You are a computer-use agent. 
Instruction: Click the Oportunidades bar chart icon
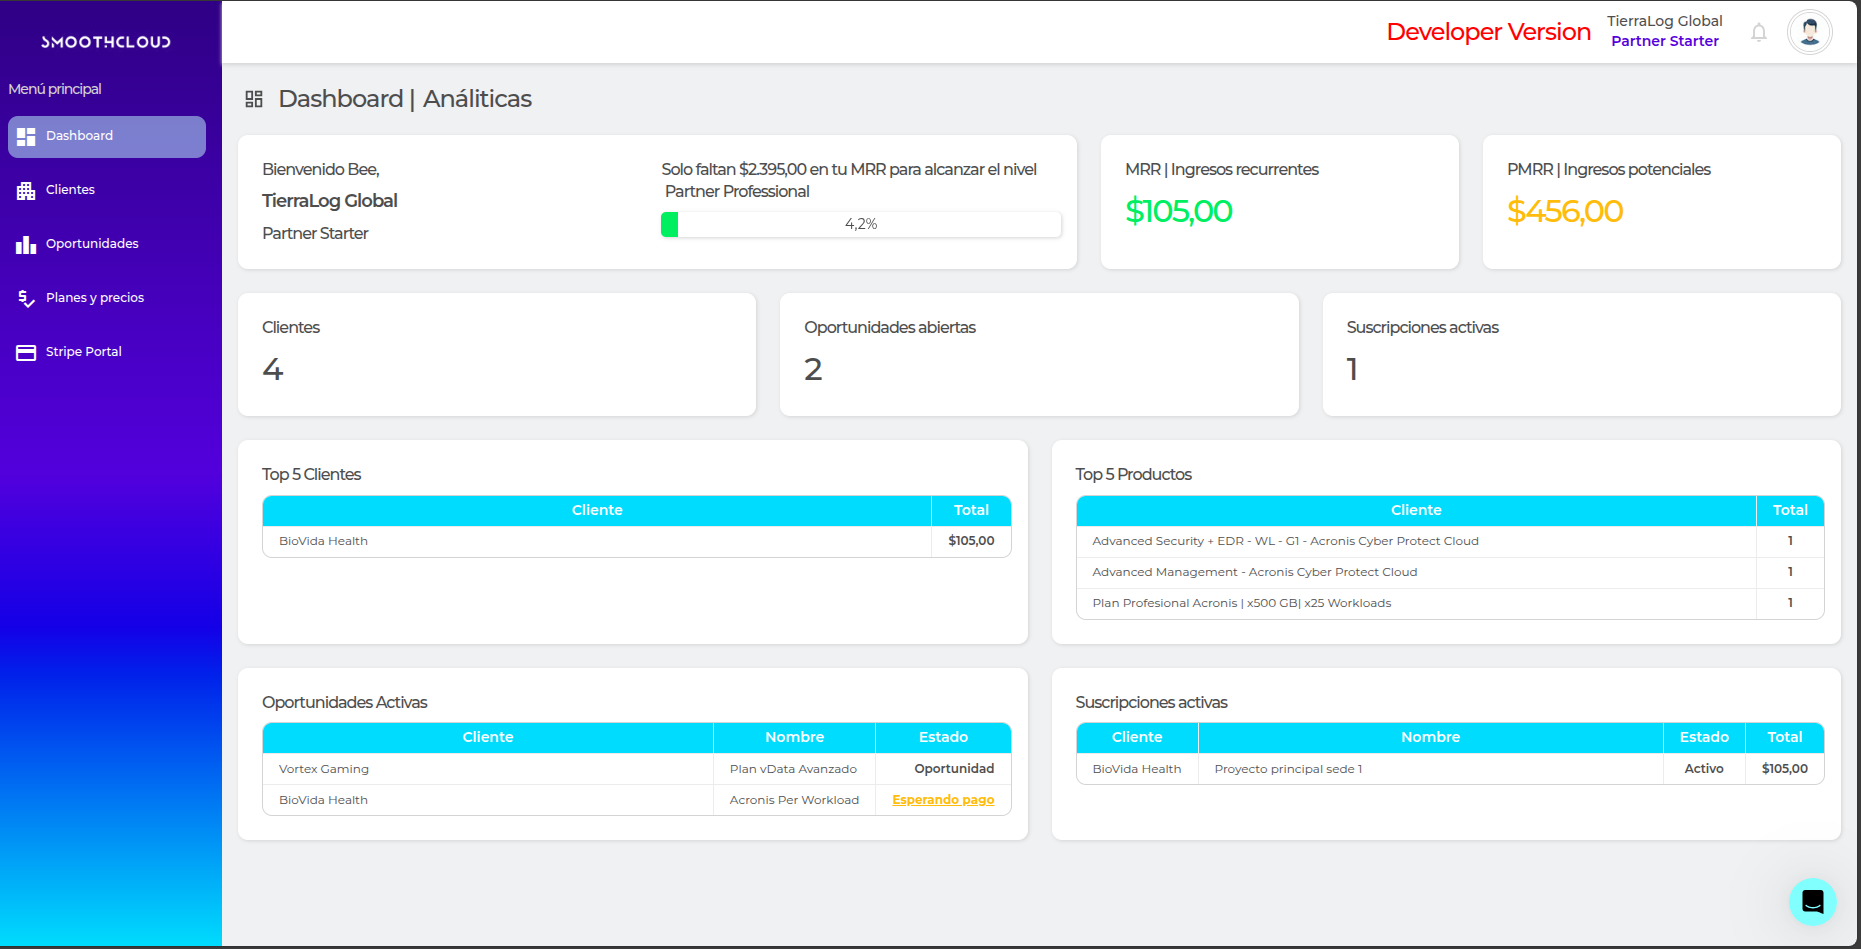point(26,244)
